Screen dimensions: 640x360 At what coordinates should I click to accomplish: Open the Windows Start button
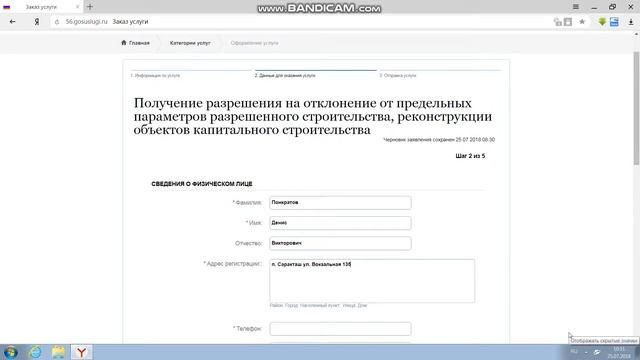(x=10, y=352)
